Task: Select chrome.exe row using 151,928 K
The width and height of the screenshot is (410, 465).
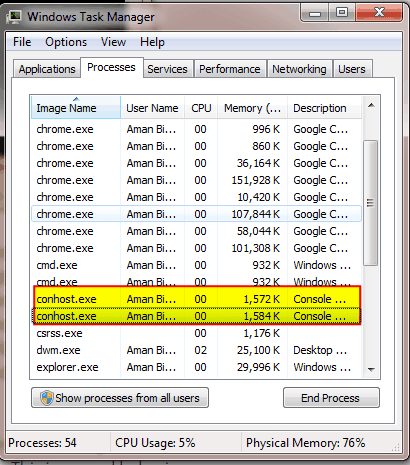Action: 196,180
